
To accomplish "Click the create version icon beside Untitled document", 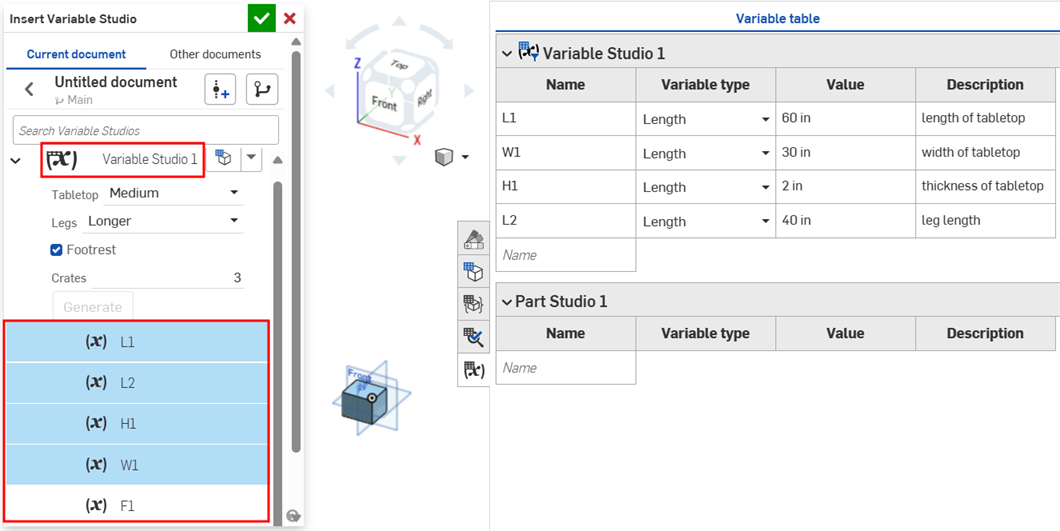I will click(x=220, y=89).
